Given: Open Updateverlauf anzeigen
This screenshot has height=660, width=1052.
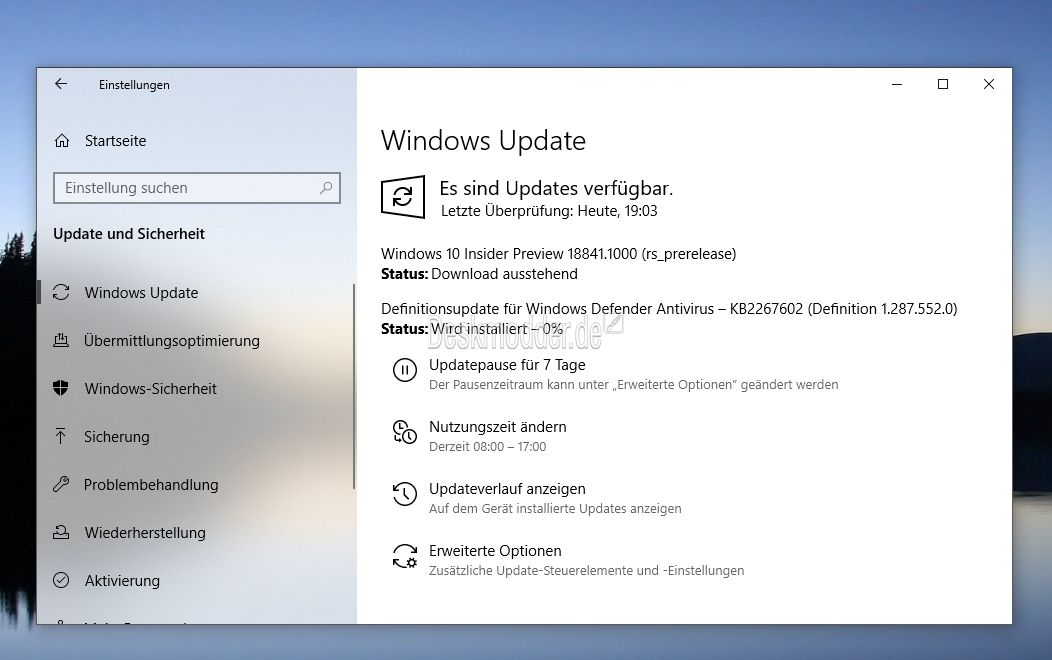Looking at the screenshot, I should tap(507, 489).
